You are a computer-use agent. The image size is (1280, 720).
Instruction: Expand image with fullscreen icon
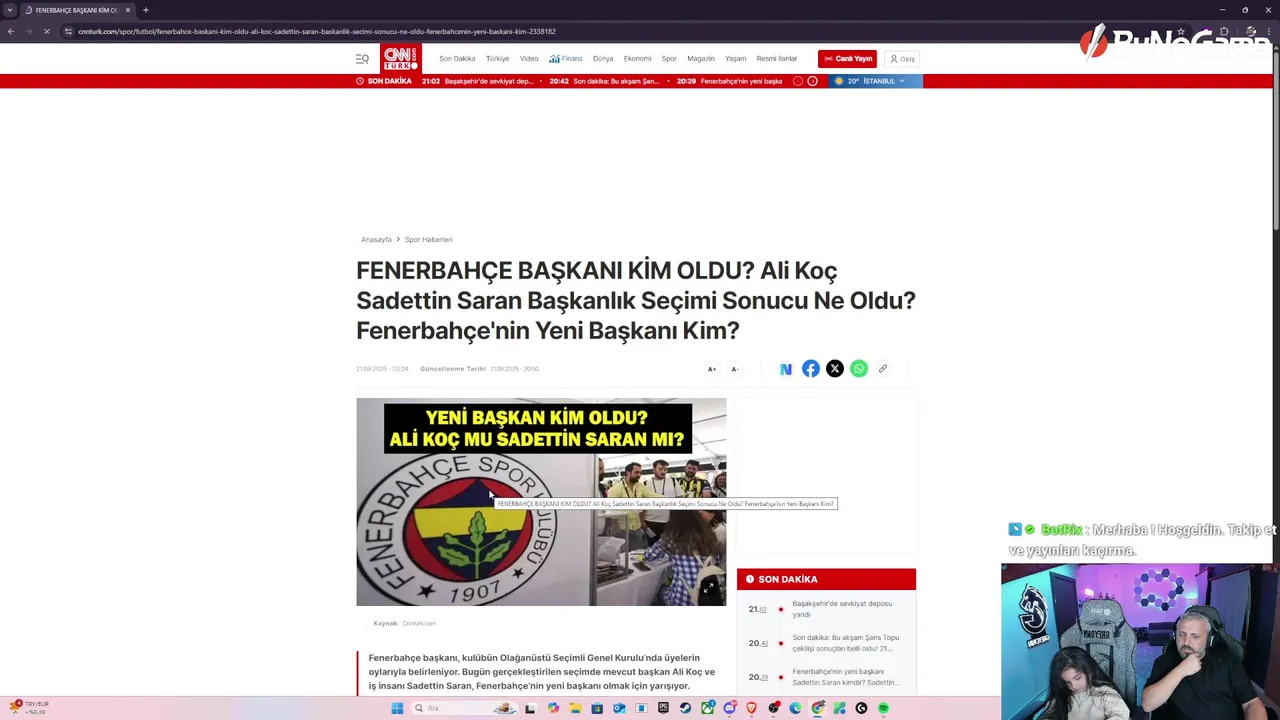[x=709, y=588]
